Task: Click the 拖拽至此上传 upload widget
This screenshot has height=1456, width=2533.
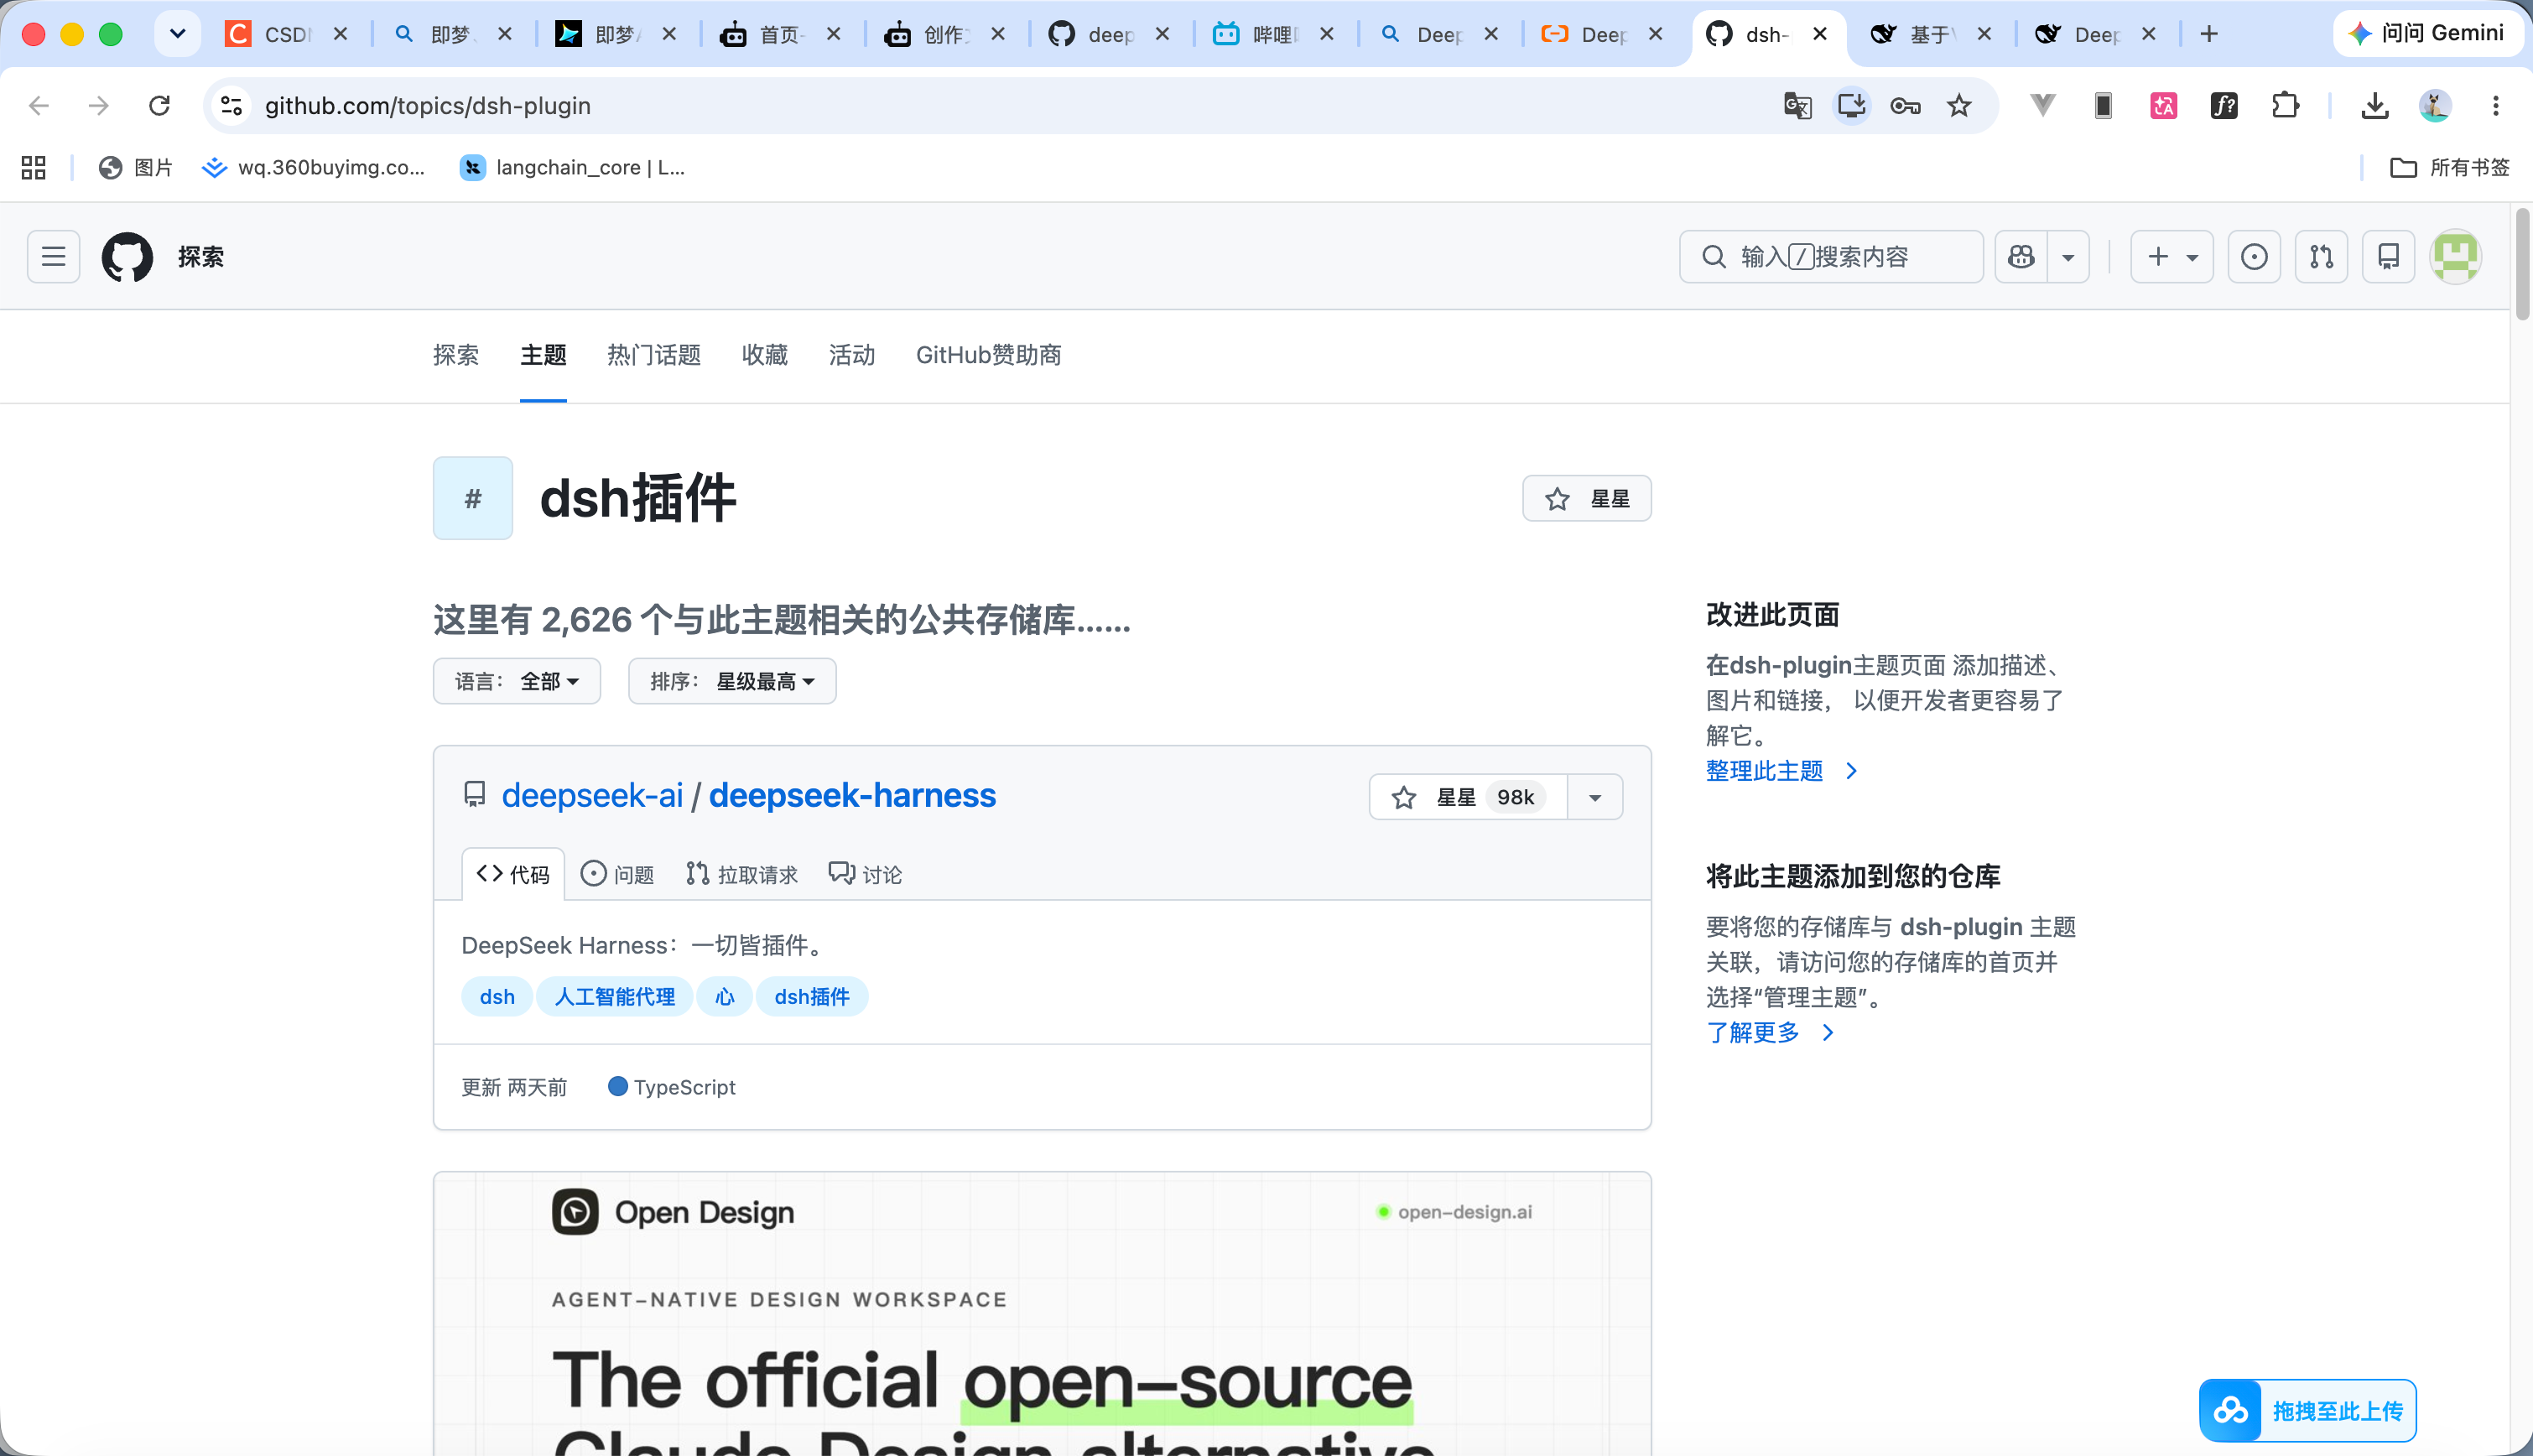Action: [2308, 1411]
